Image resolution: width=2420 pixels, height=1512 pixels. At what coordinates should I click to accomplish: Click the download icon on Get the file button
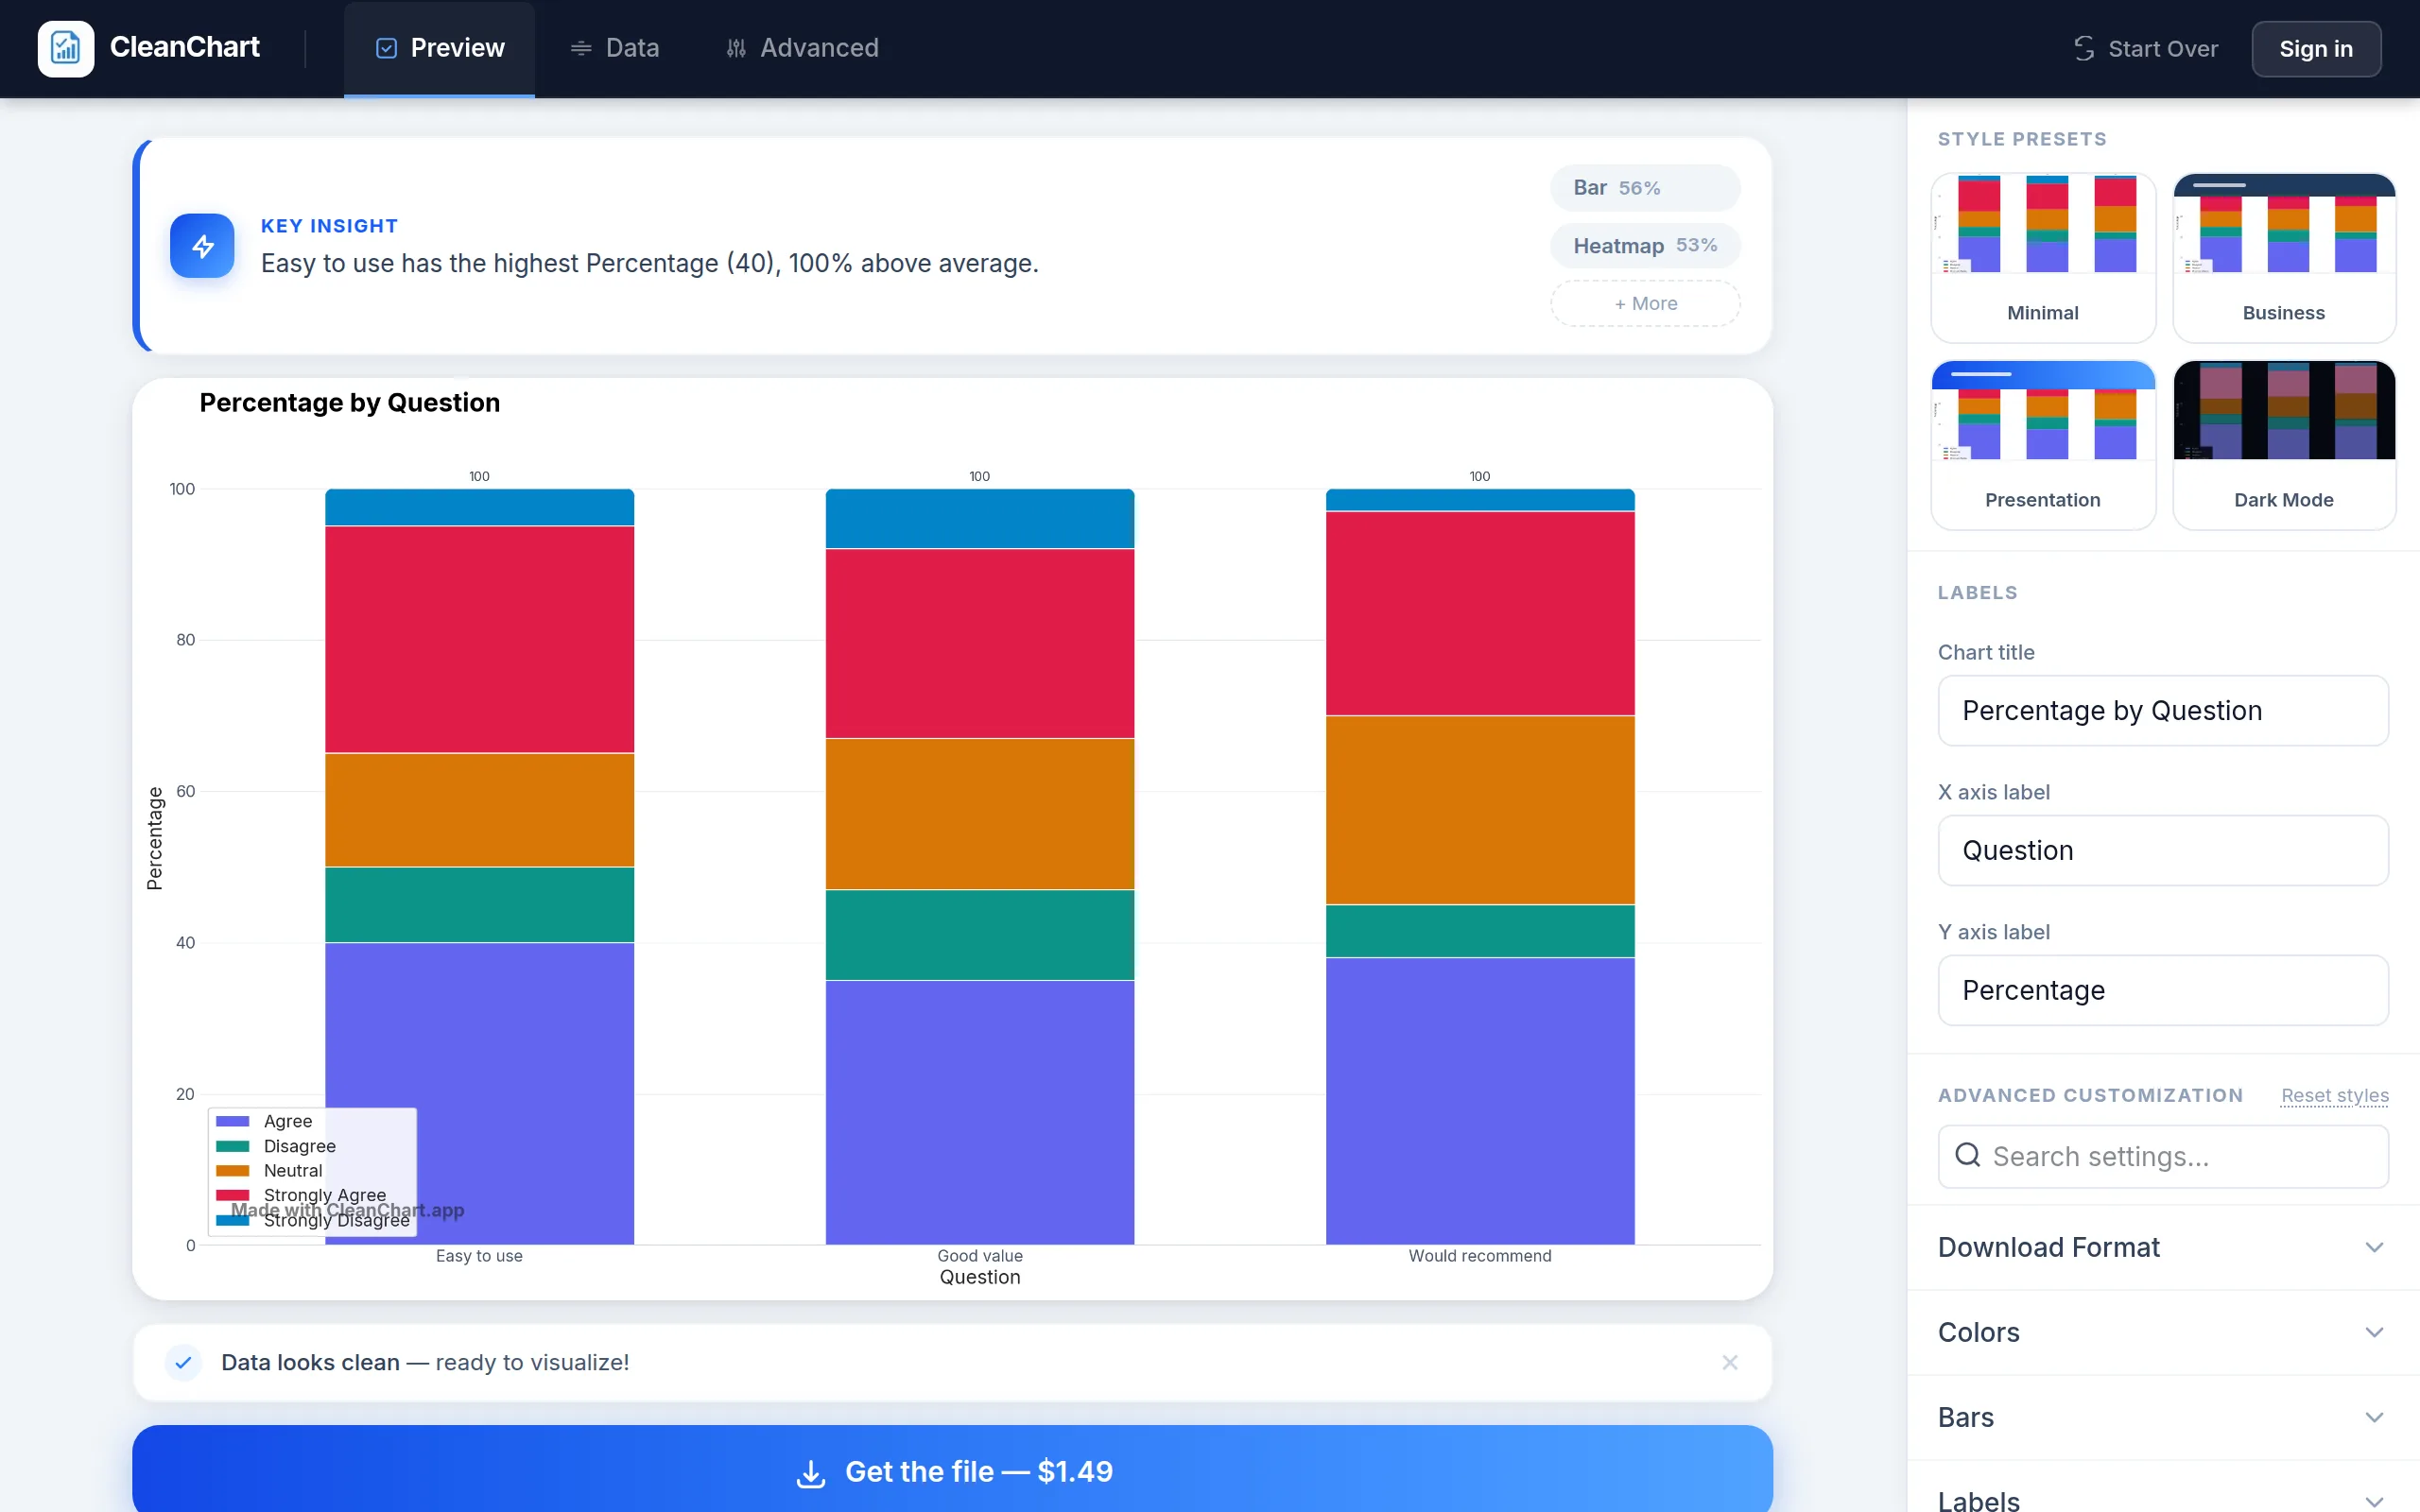811,1472
